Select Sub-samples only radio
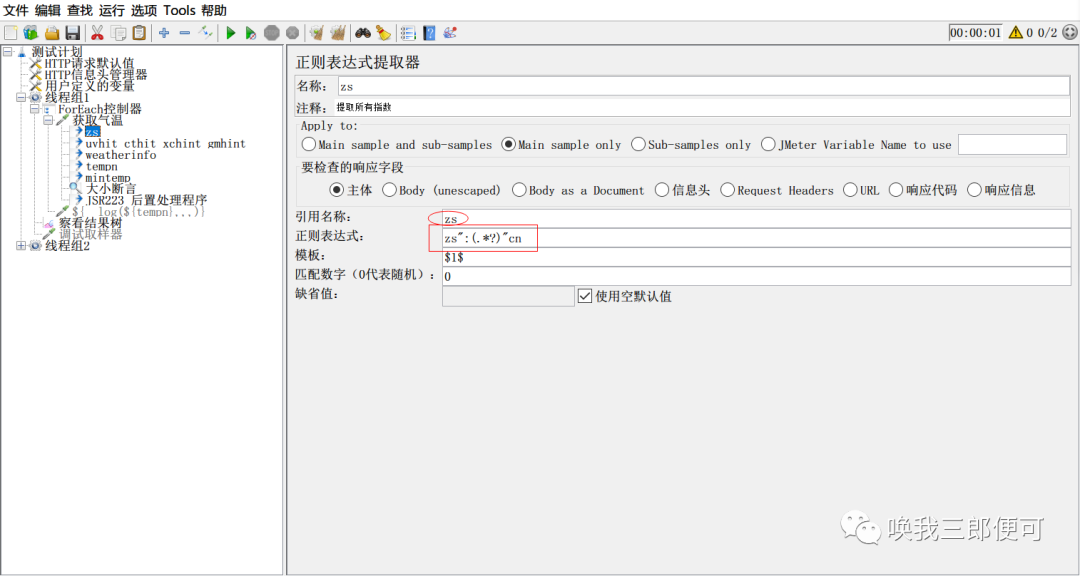The width and height of the screenshot is (1080, 576). click(x=638, y=145)
